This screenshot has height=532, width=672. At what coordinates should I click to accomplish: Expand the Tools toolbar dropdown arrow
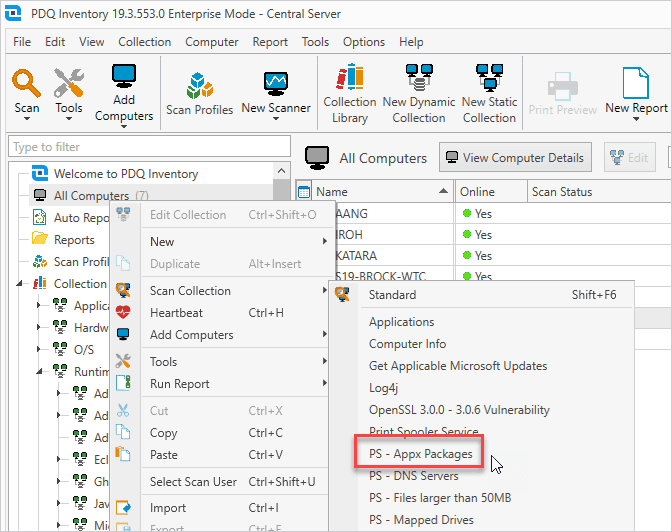click(x=69, y=119)
